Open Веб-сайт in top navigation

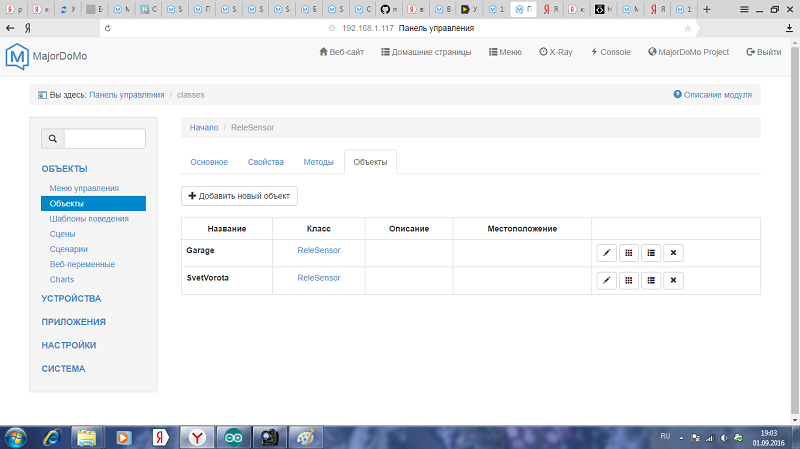[342, 52]
